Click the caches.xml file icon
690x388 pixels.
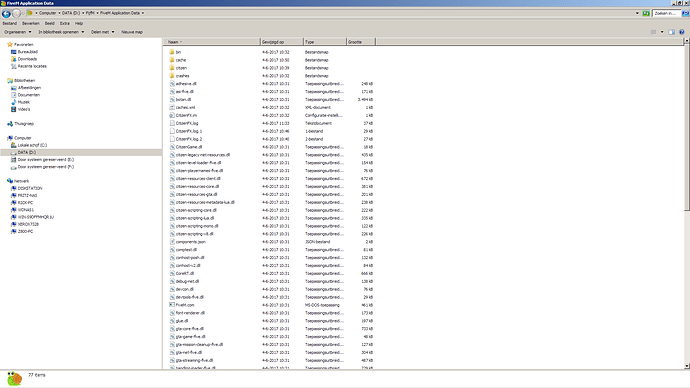pyautogui.click(x=172, y=107)
